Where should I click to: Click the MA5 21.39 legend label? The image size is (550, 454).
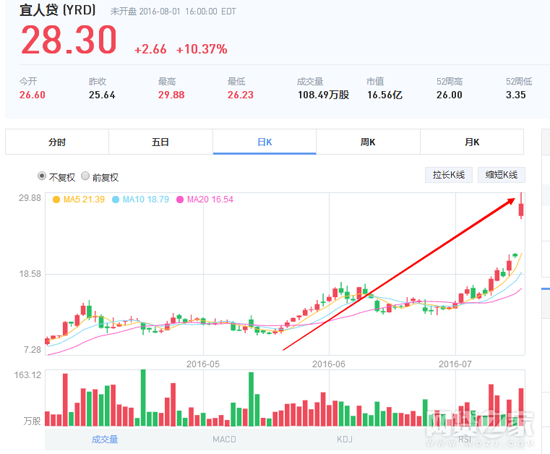pos(84,200)
